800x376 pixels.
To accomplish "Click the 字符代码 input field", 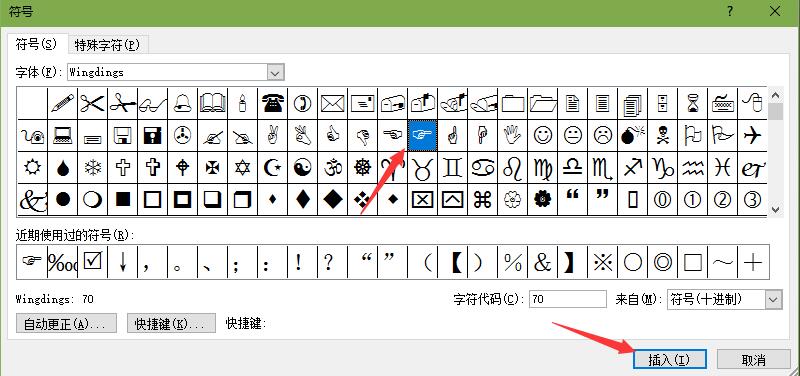I will (x=567, y=299).
